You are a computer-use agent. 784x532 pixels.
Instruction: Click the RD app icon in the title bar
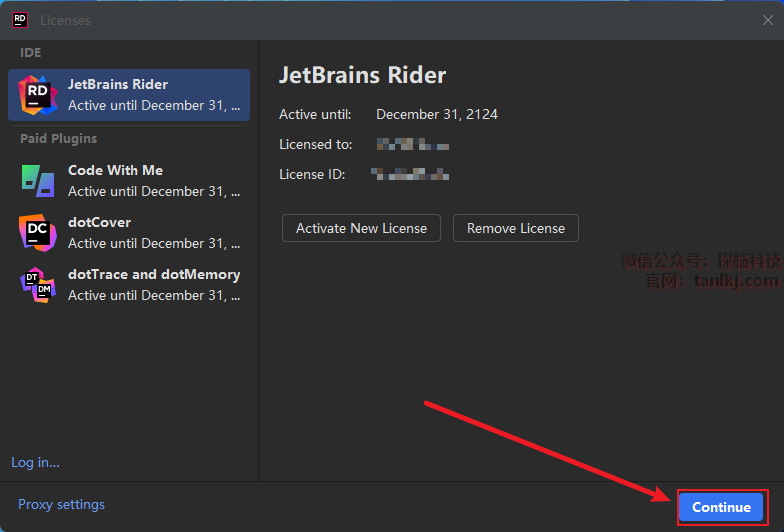[19, 19]
